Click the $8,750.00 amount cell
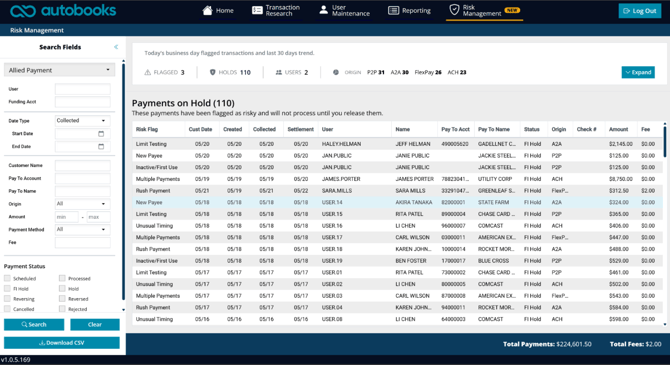Screen dimensions: 670x365 click(620, 179)
